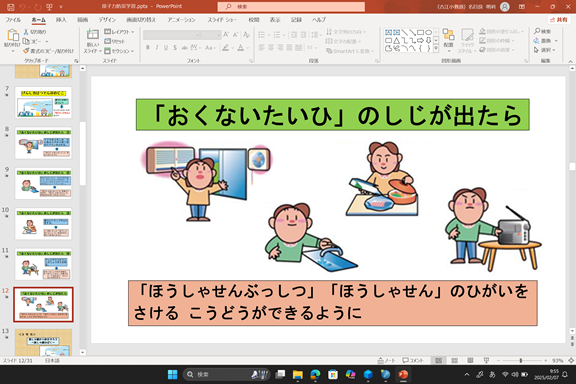Click the 共有 share button
The width and height of the screenshot is (576, 384).
point(559,20)
